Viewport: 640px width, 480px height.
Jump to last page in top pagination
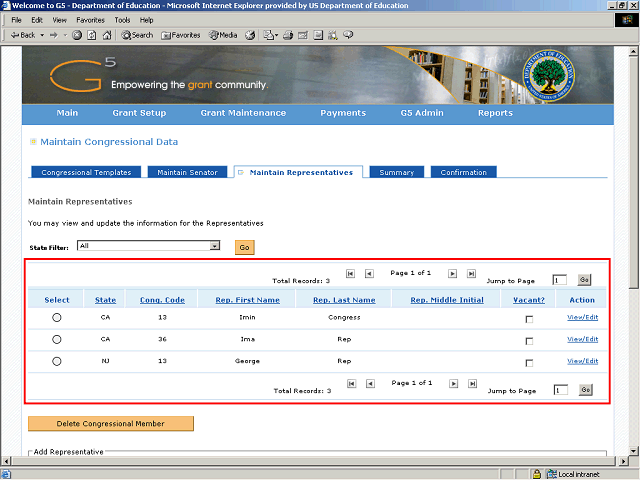472,273
